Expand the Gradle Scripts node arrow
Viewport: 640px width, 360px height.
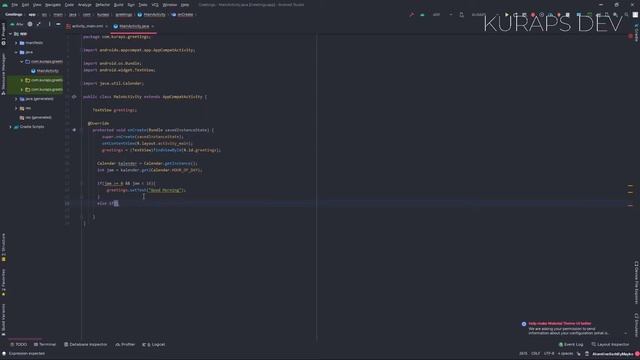point(11,127)
